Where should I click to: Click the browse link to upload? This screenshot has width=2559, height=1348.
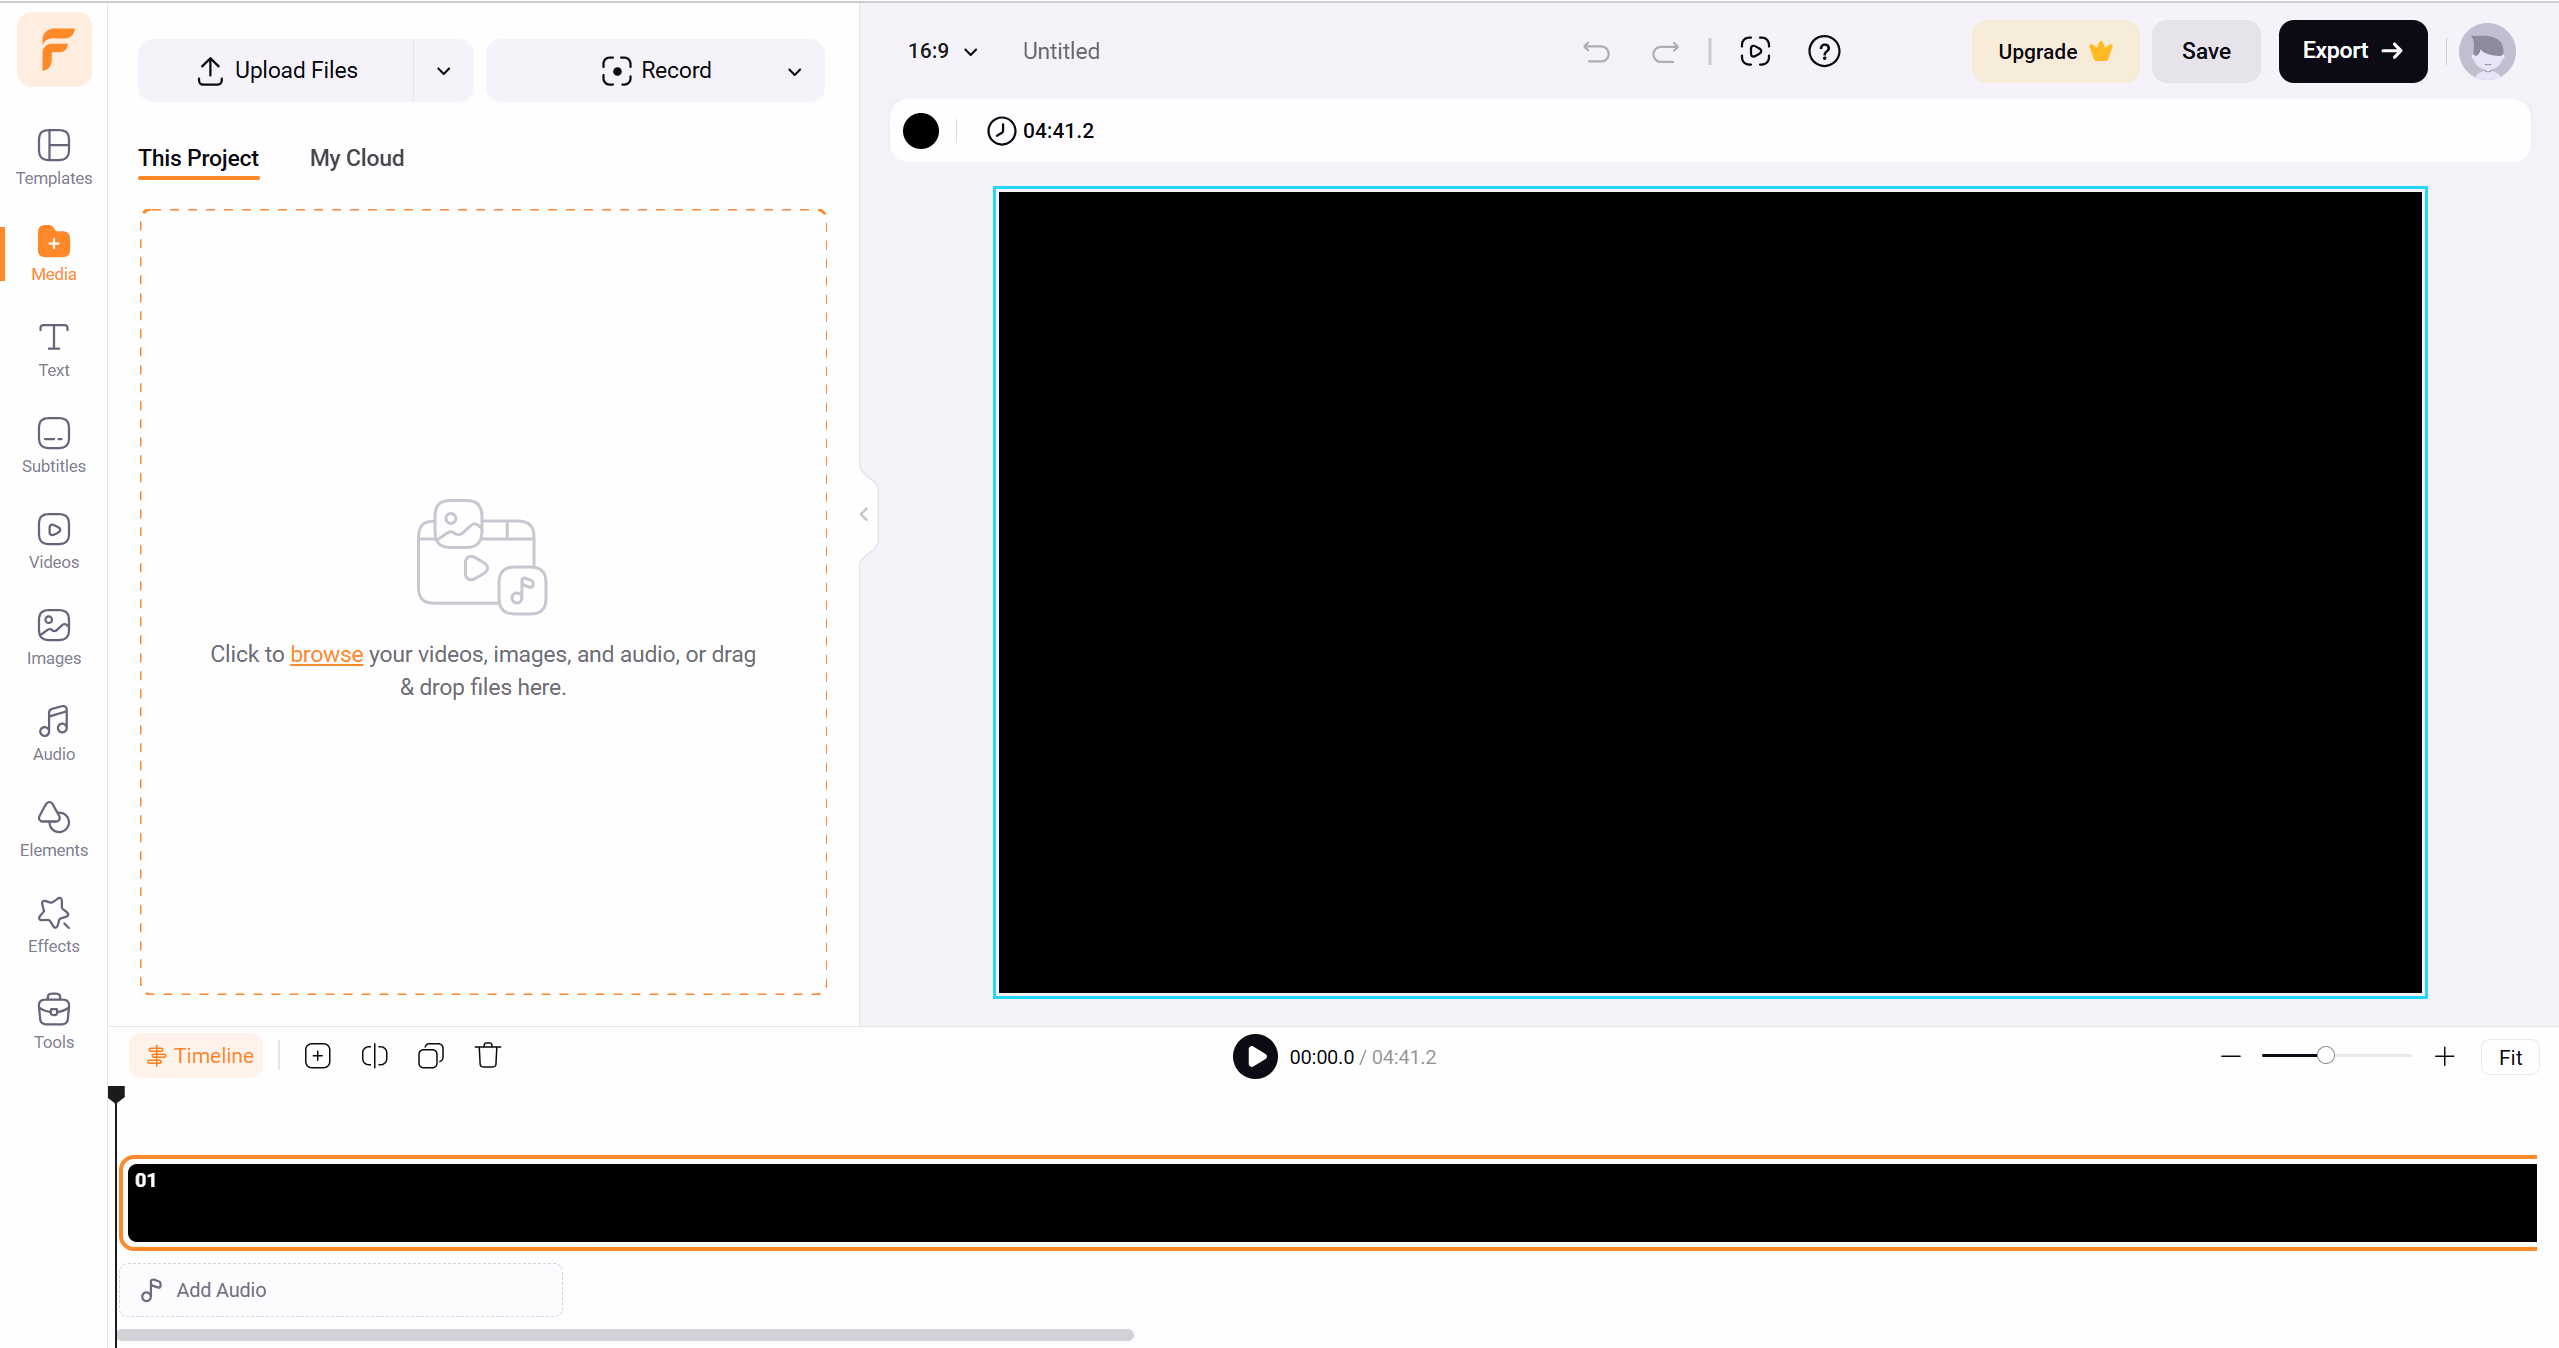click(326, 654)
